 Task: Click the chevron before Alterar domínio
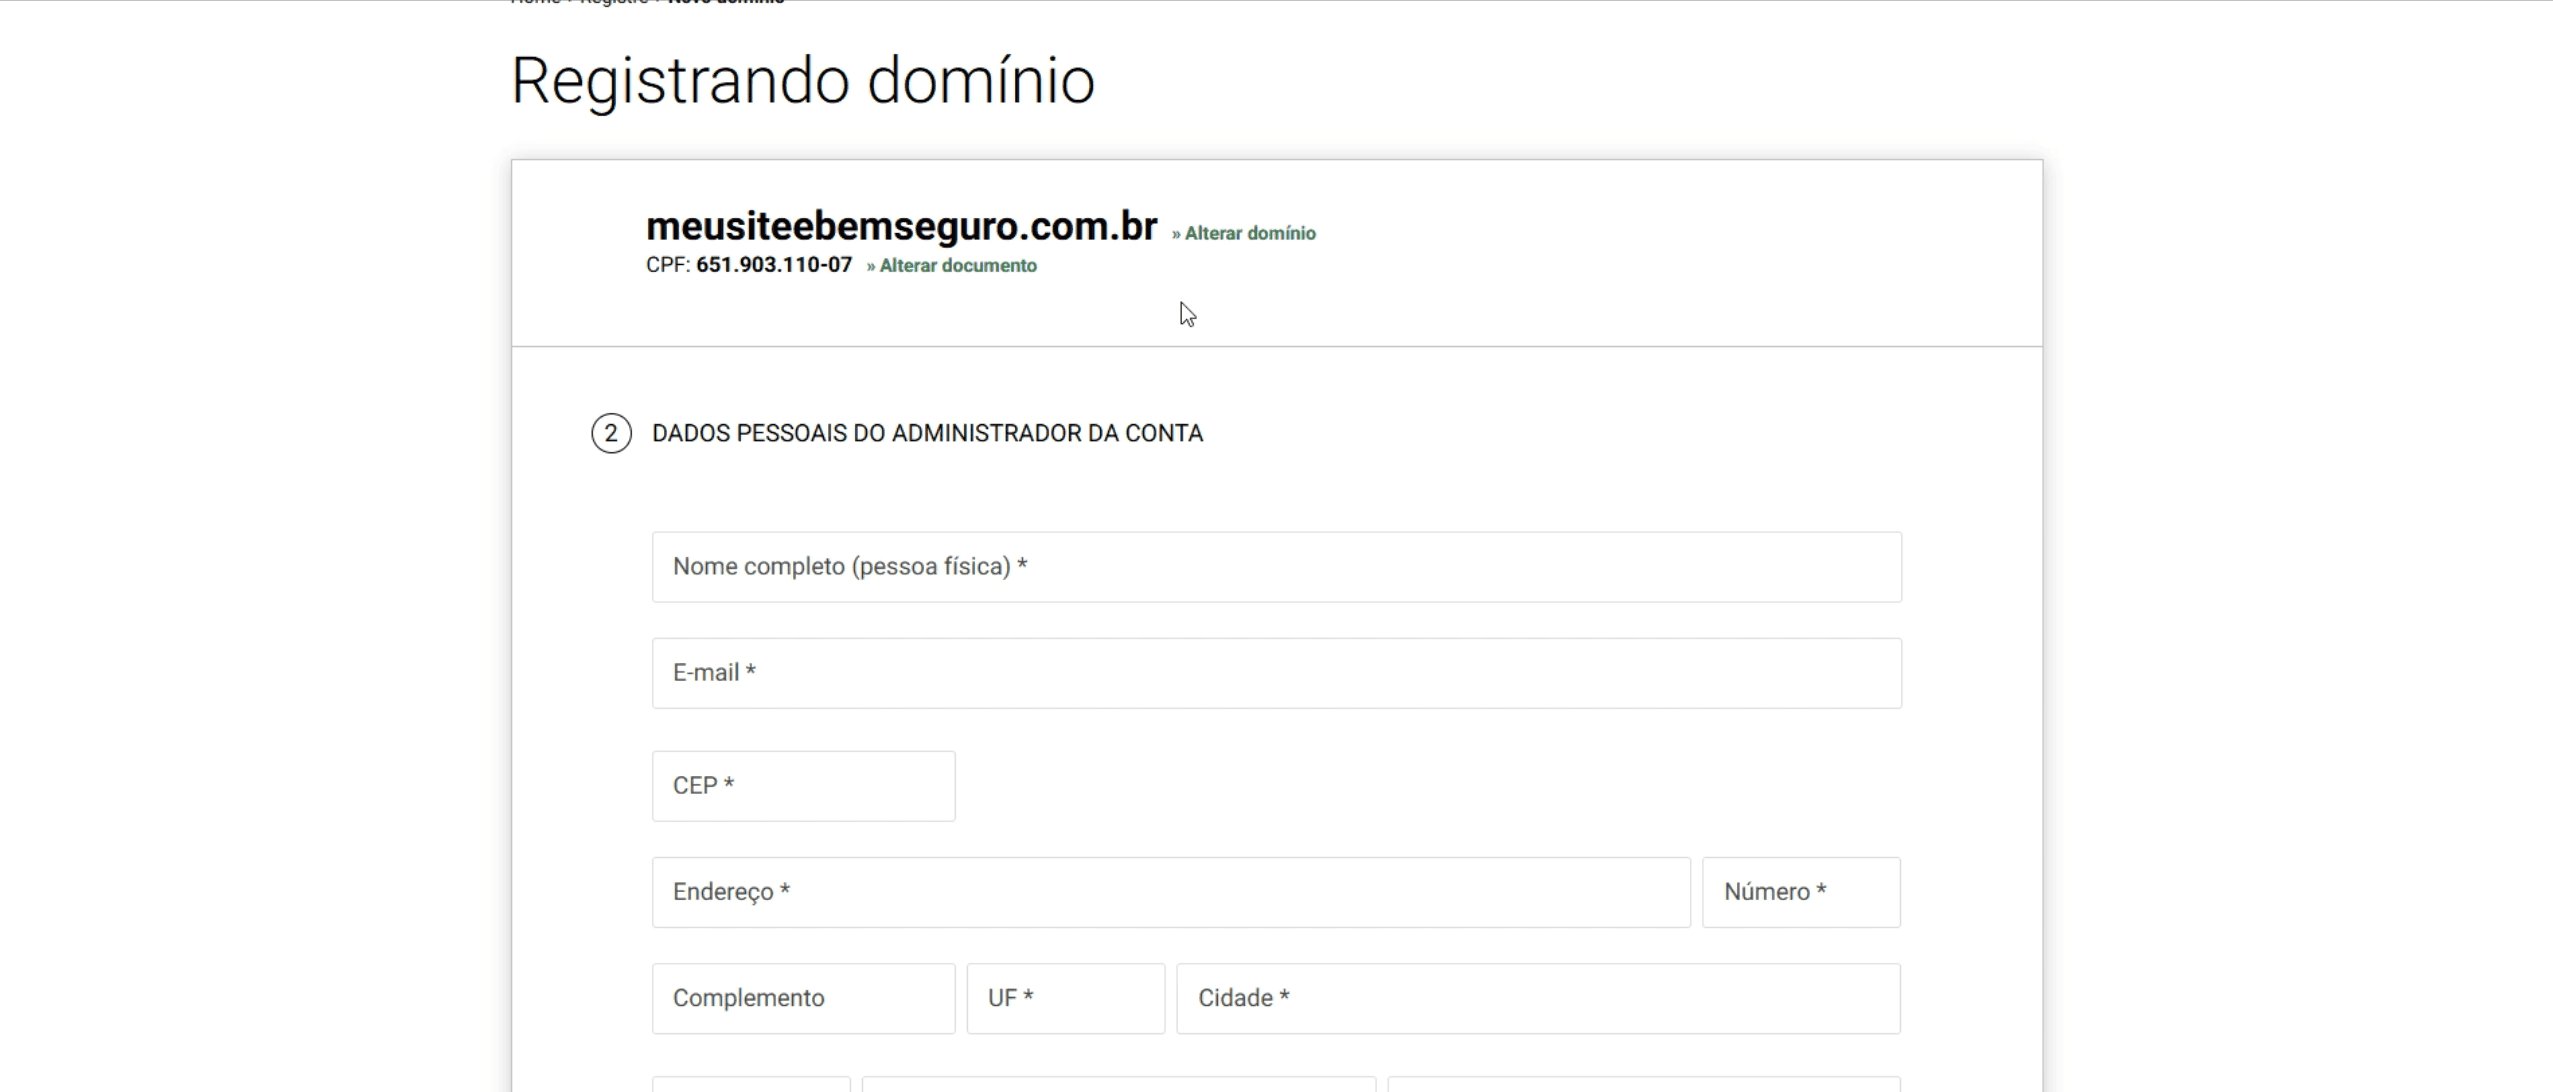(x=1176, y=234)
